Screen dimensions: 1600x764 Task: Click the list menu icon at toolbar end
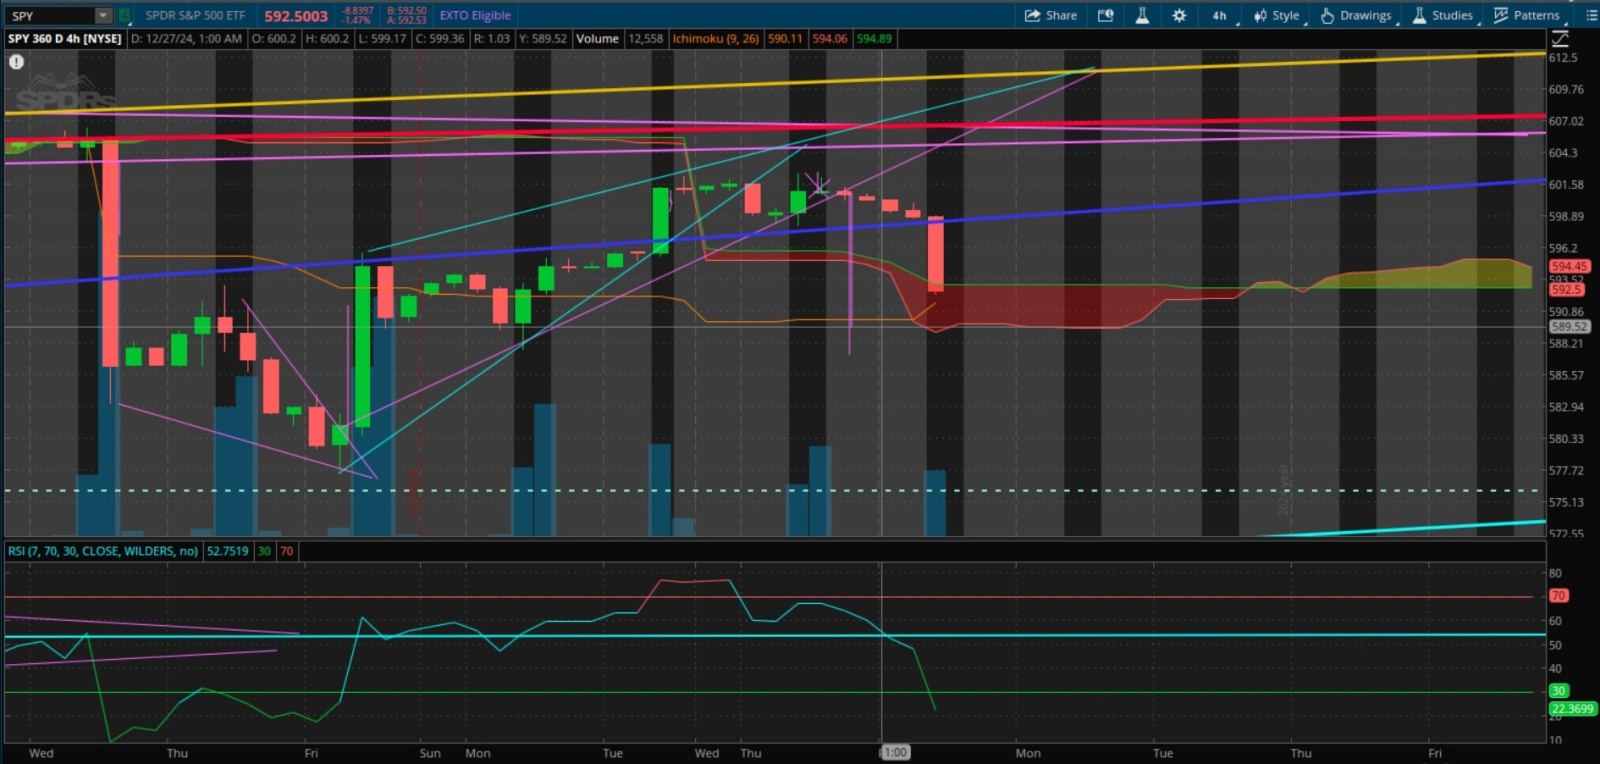[1591, 15]
